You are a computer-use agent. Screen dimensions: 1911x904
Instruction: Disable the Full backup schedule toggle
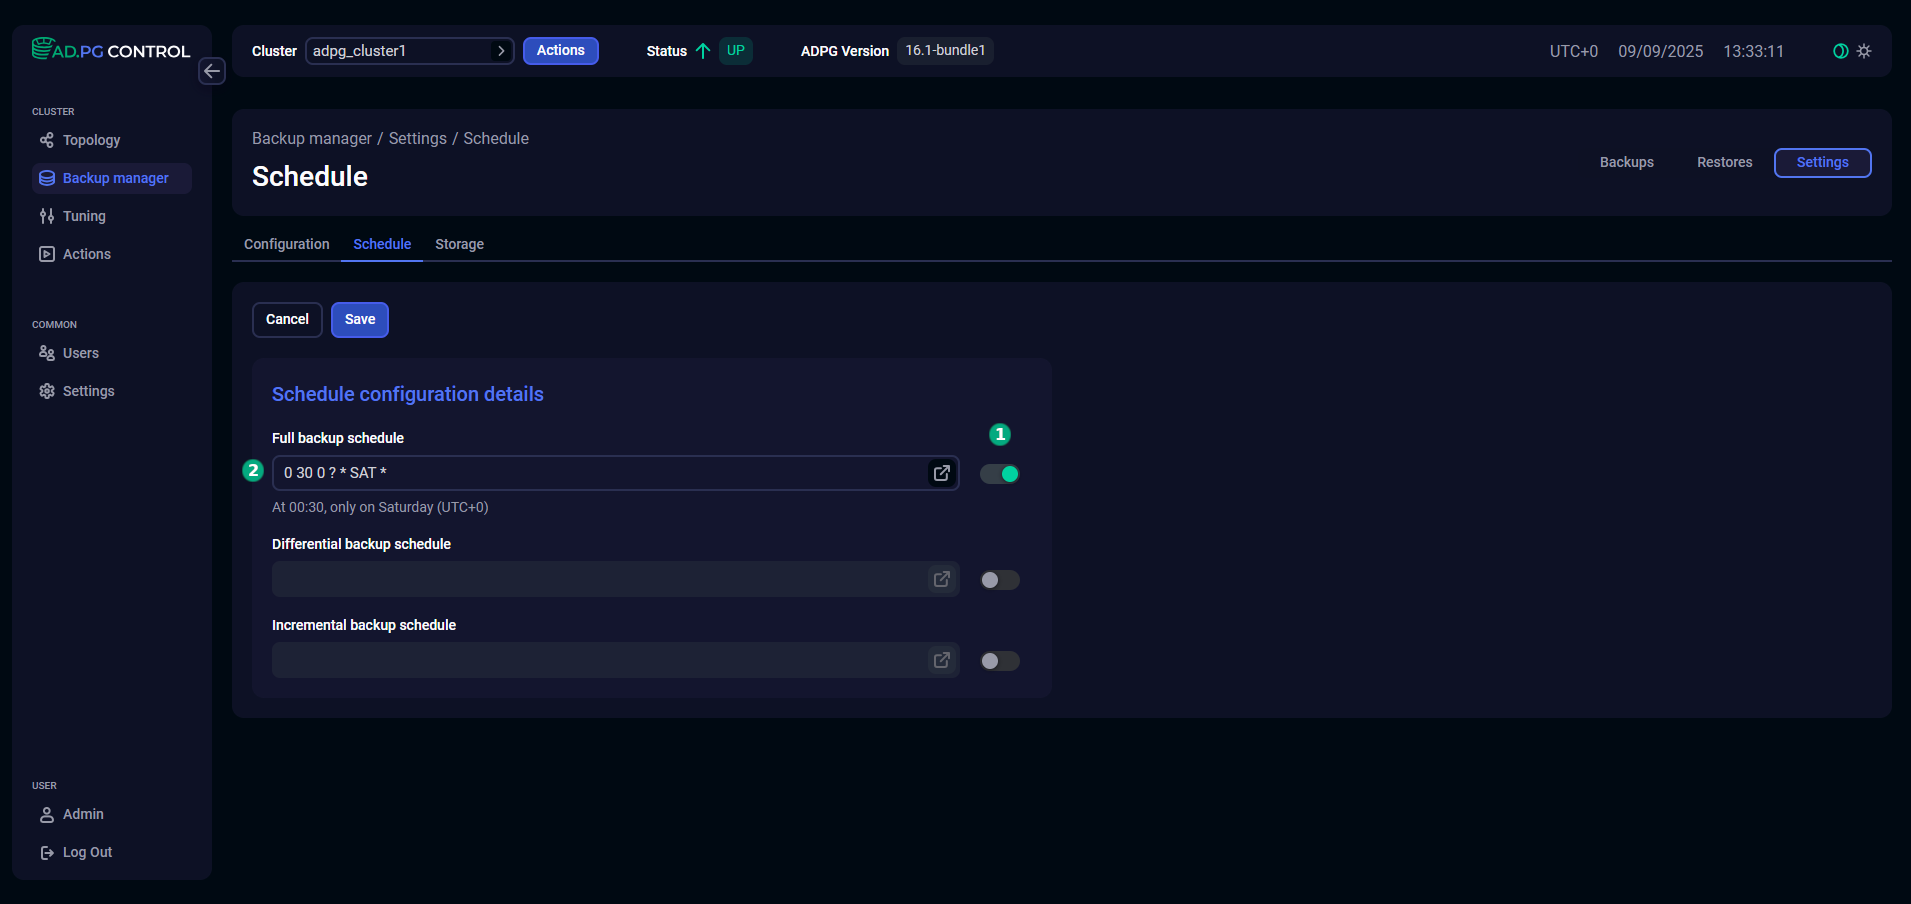pos(999,474)
